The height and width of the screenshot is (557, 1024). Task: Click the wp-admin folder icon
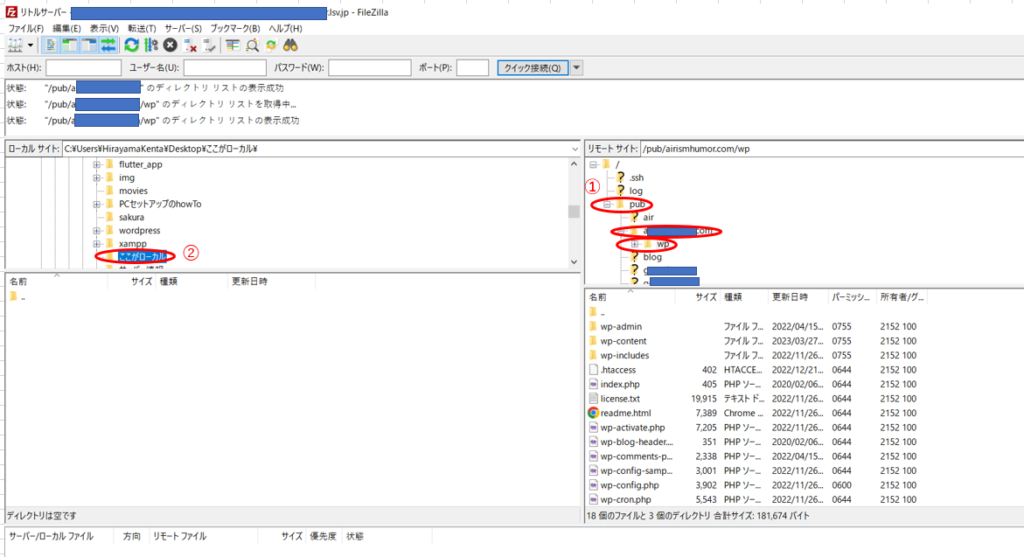tap(593, 326)
